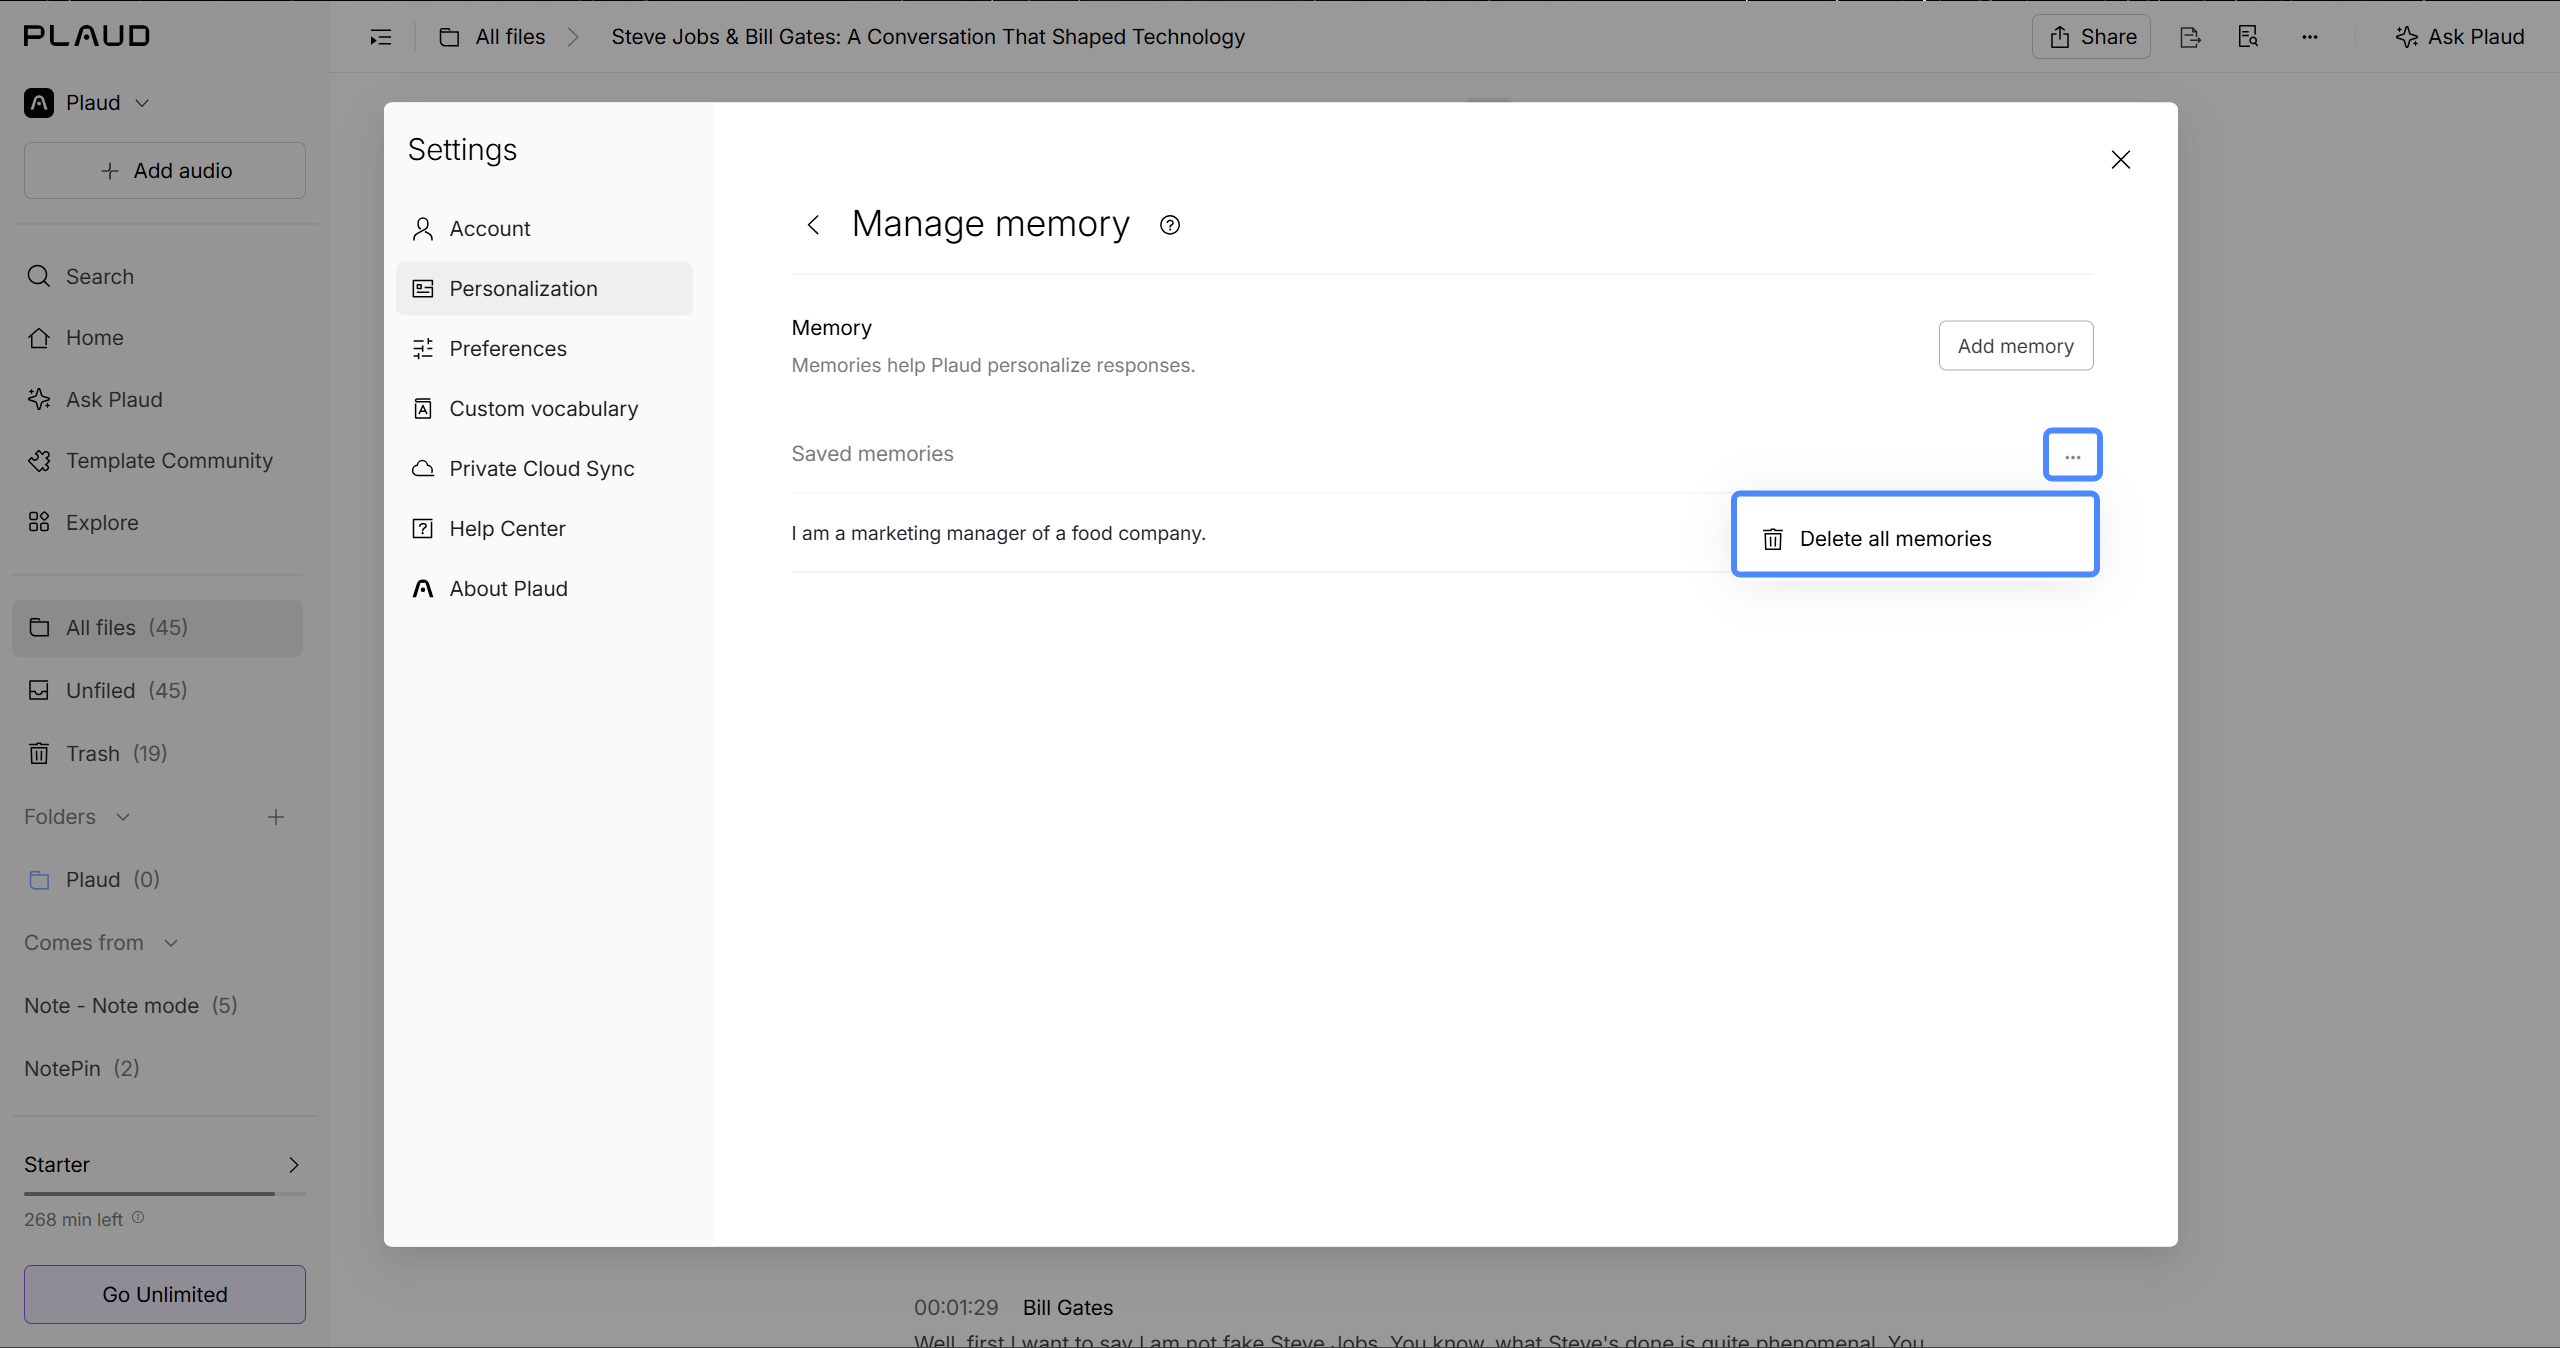Click the Account person icon

[x=423, y=229]
